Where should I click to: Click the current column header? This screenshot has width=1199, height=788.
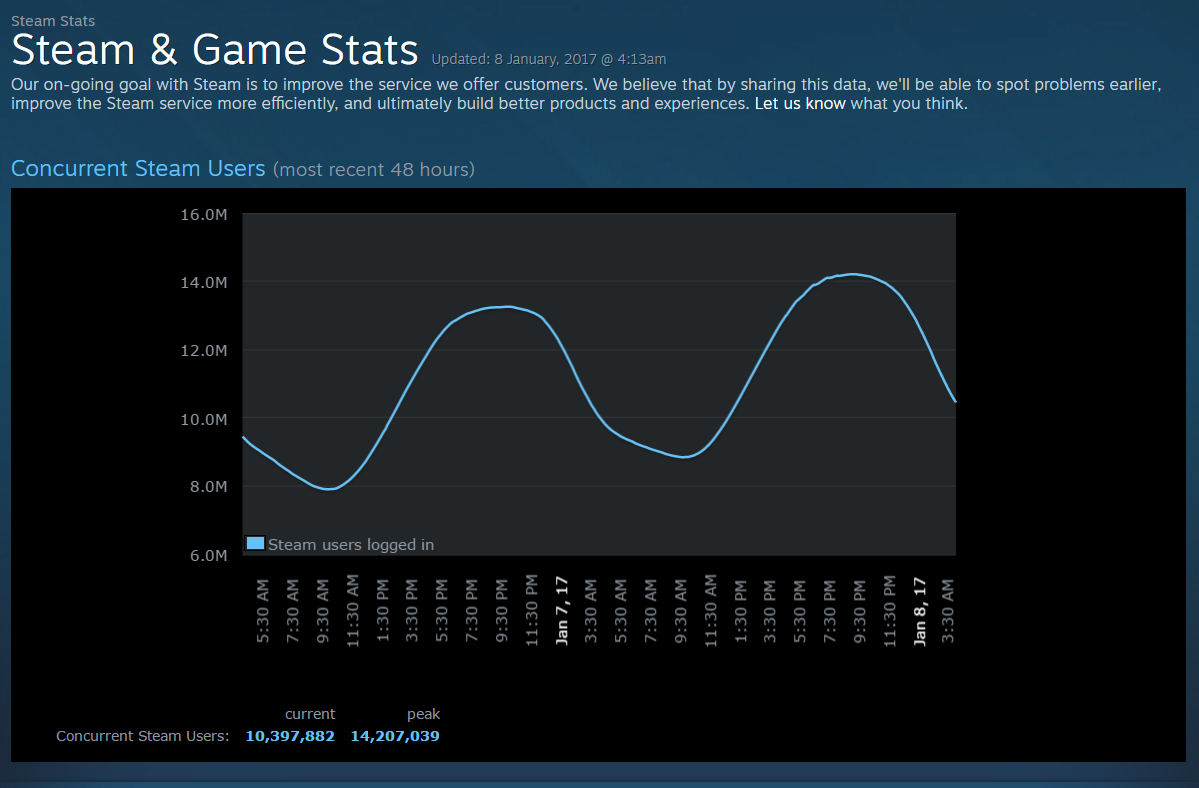tap(310, 713)
